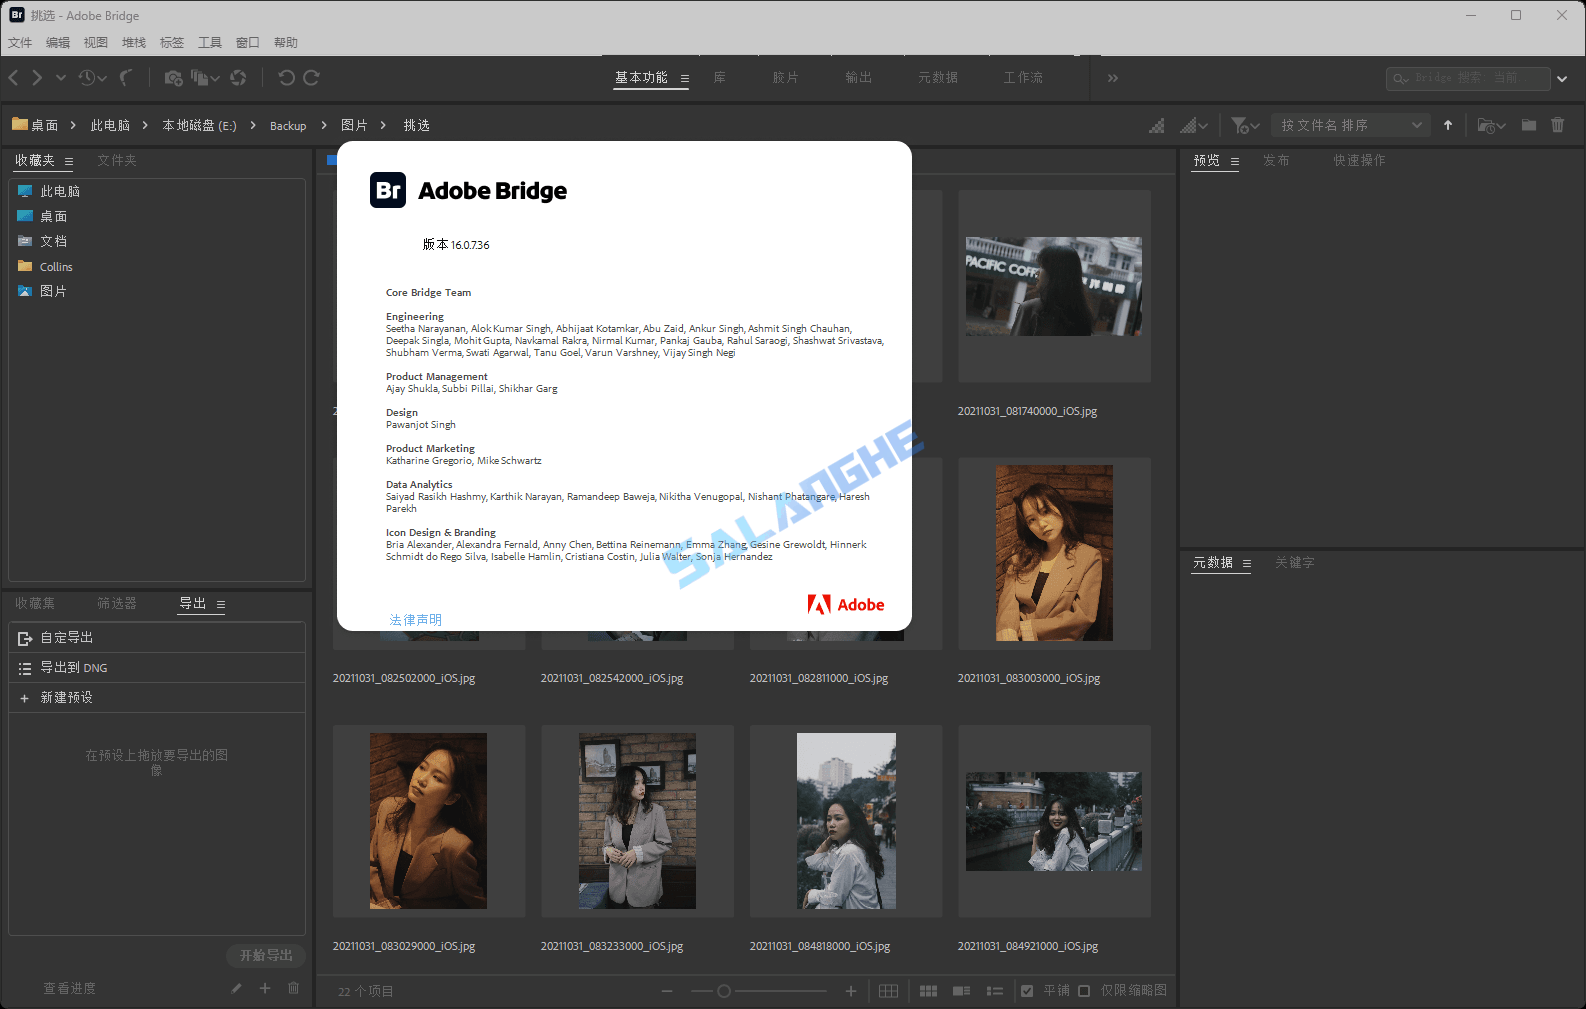Go back with the left arrow navigation icon
This screenshot has height=1009, width=1586.
pyautogui.click(x=13, y=78)
